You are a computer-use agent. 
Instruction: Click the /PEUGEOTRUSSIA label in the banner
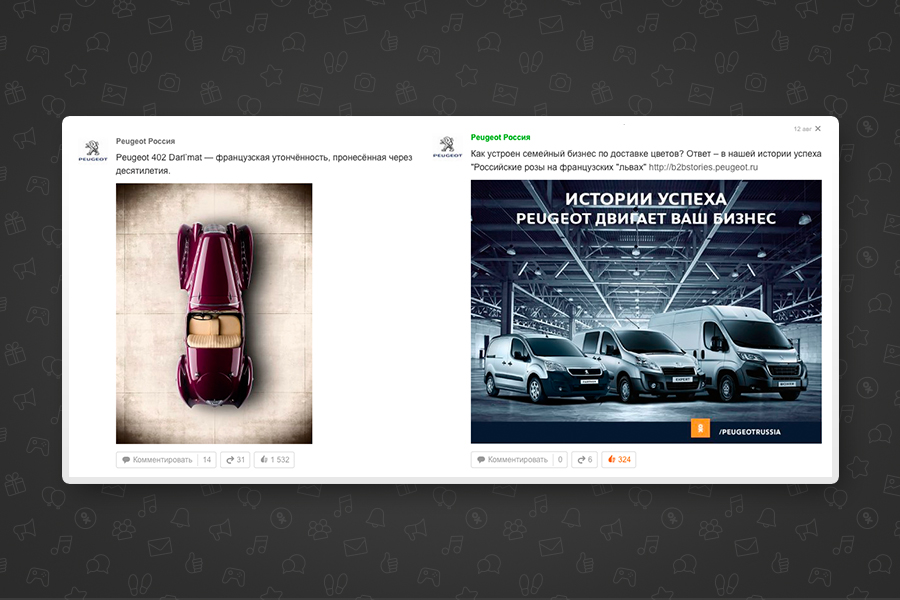(750, 432)
